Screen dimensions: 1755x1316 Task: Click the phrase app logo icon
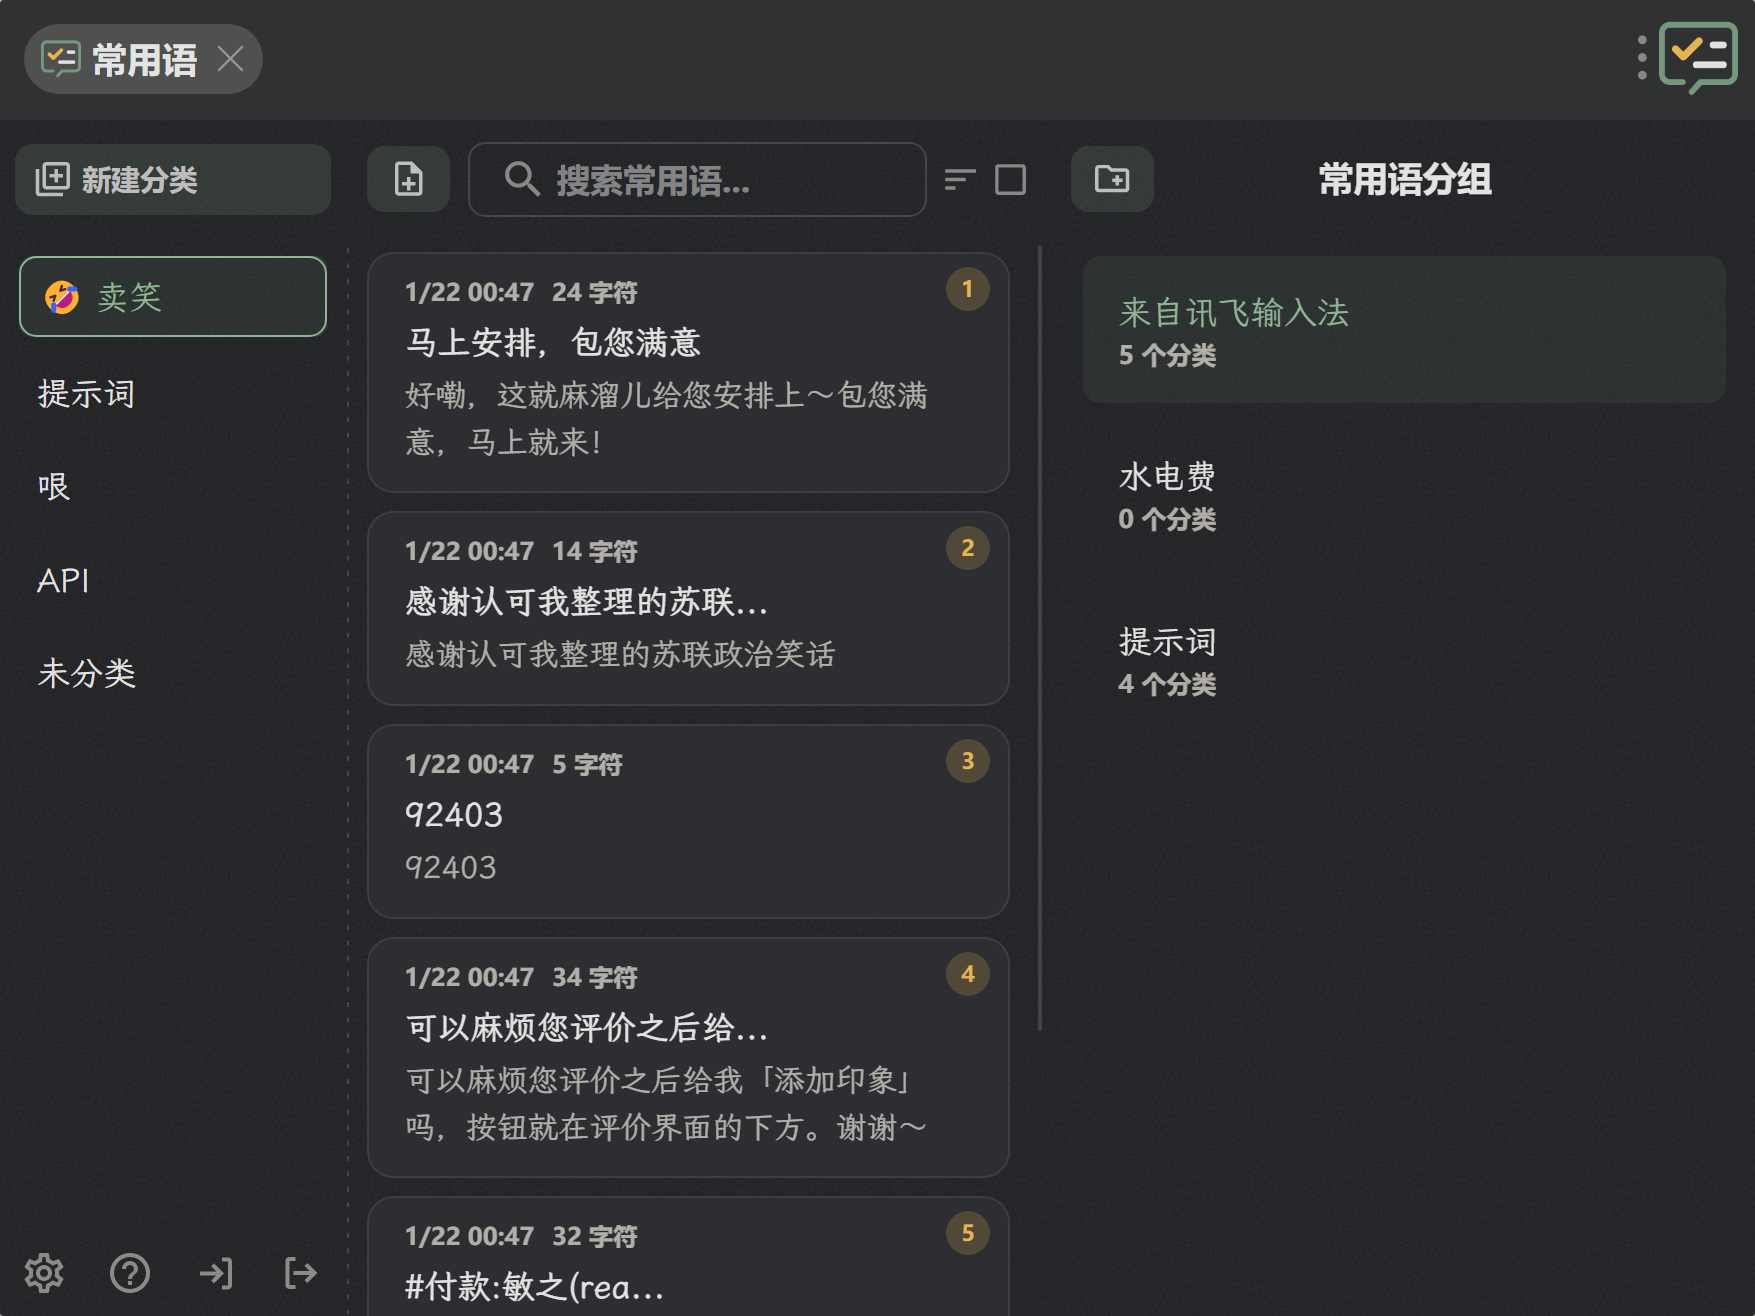coord(1698,58)
